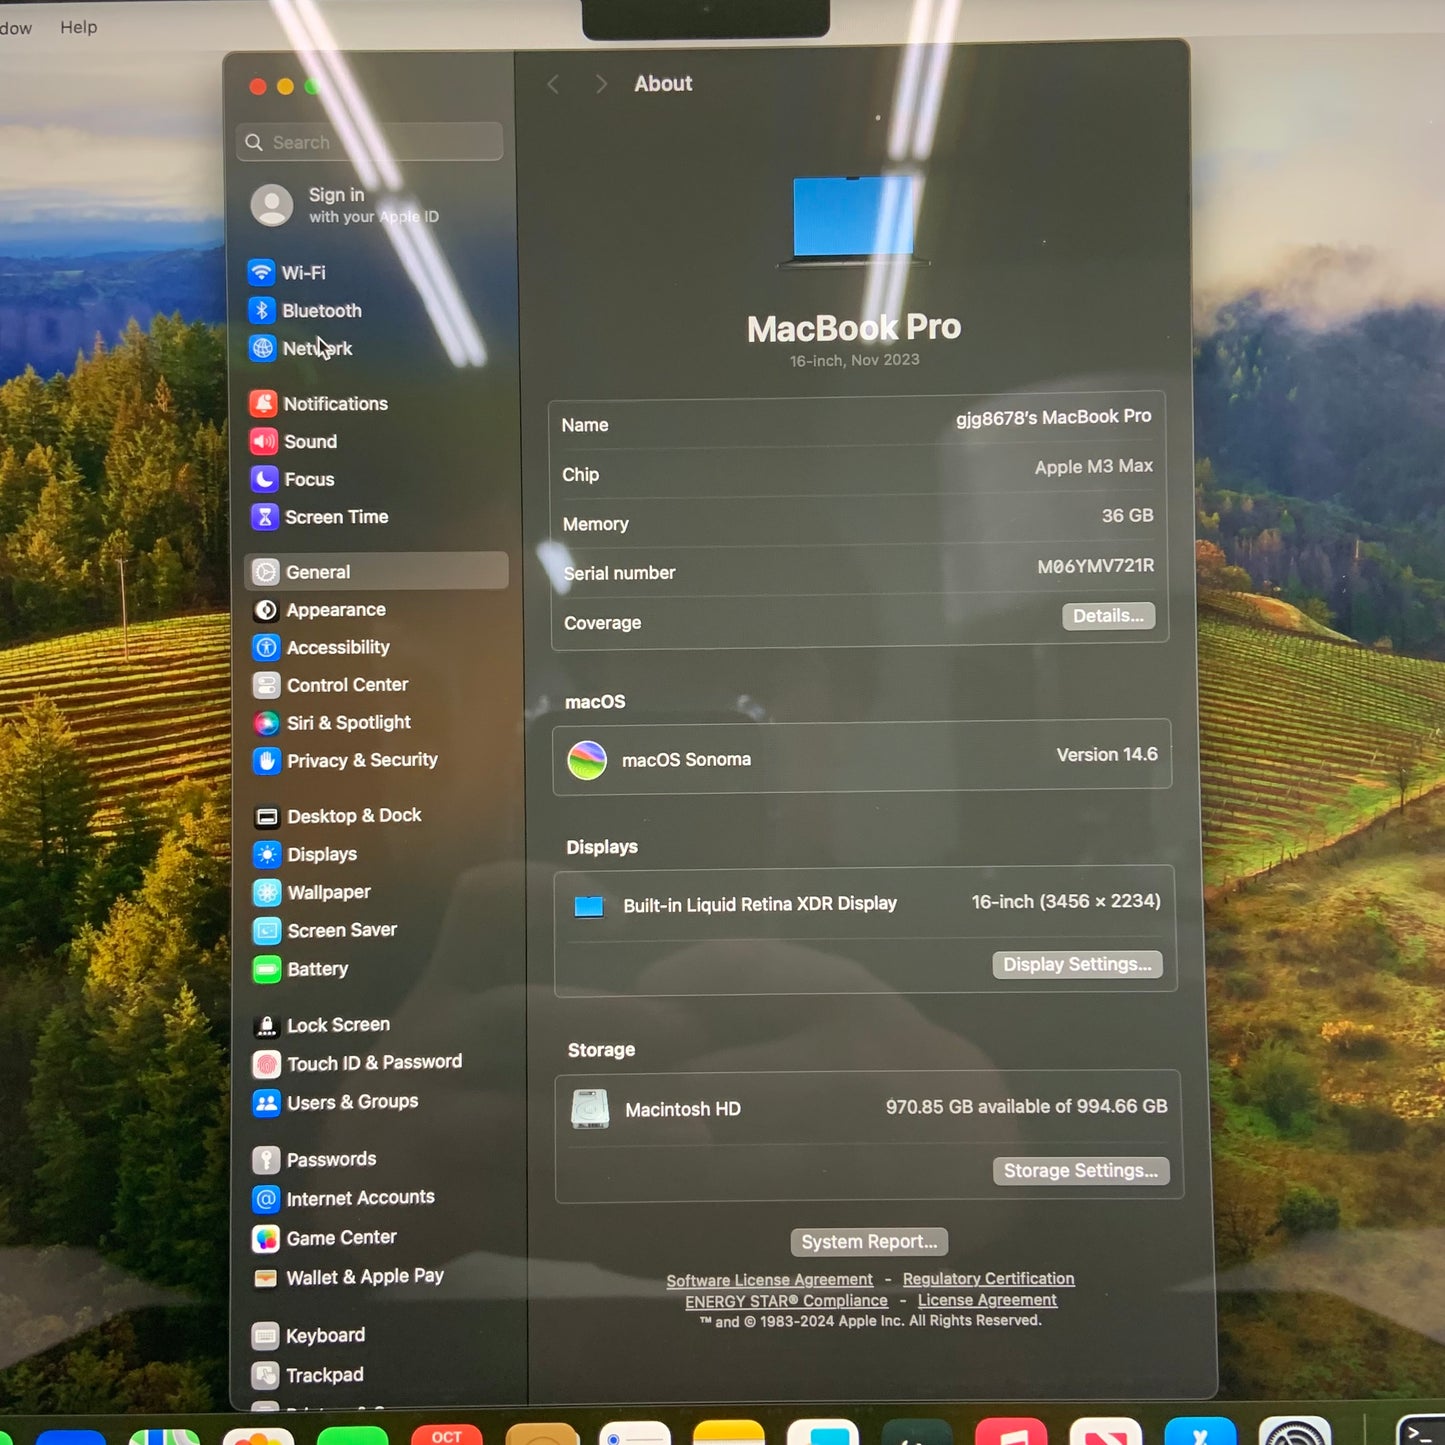Open Accessibility settings icon
The image size is (1445, 1445).
266,647
